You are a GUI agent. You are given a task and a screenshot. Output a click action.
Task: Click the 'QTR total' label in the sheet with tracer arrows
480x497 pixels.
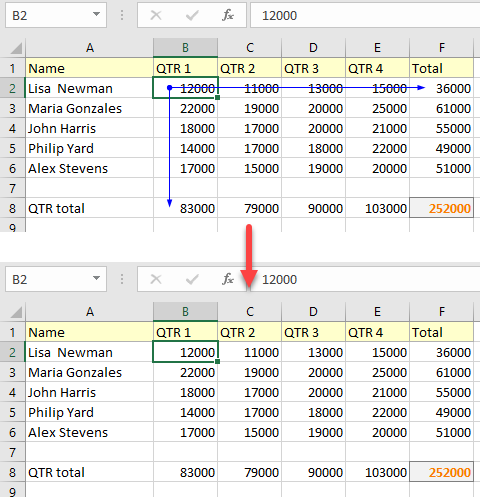(x=89, y=208)
